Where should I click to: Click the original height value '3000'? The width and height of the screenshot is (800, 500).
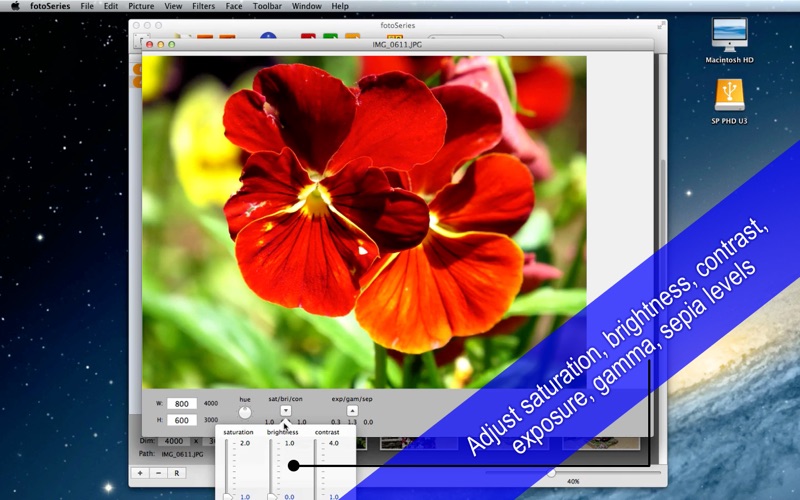[211, 420]
